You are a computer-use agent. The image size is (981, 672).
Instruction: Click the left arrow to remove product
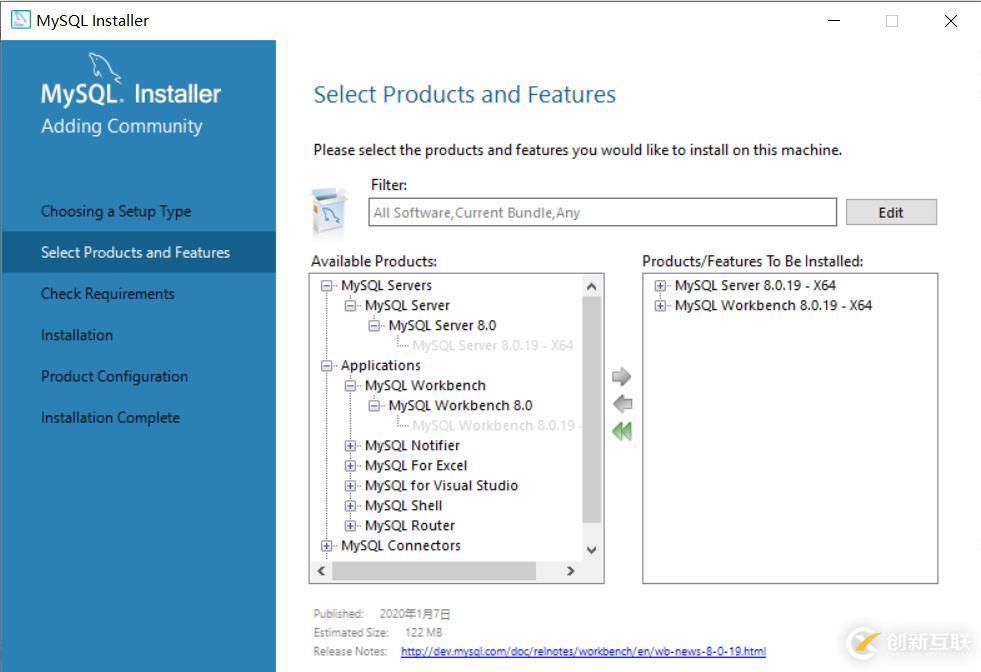(x=623, y=404)
